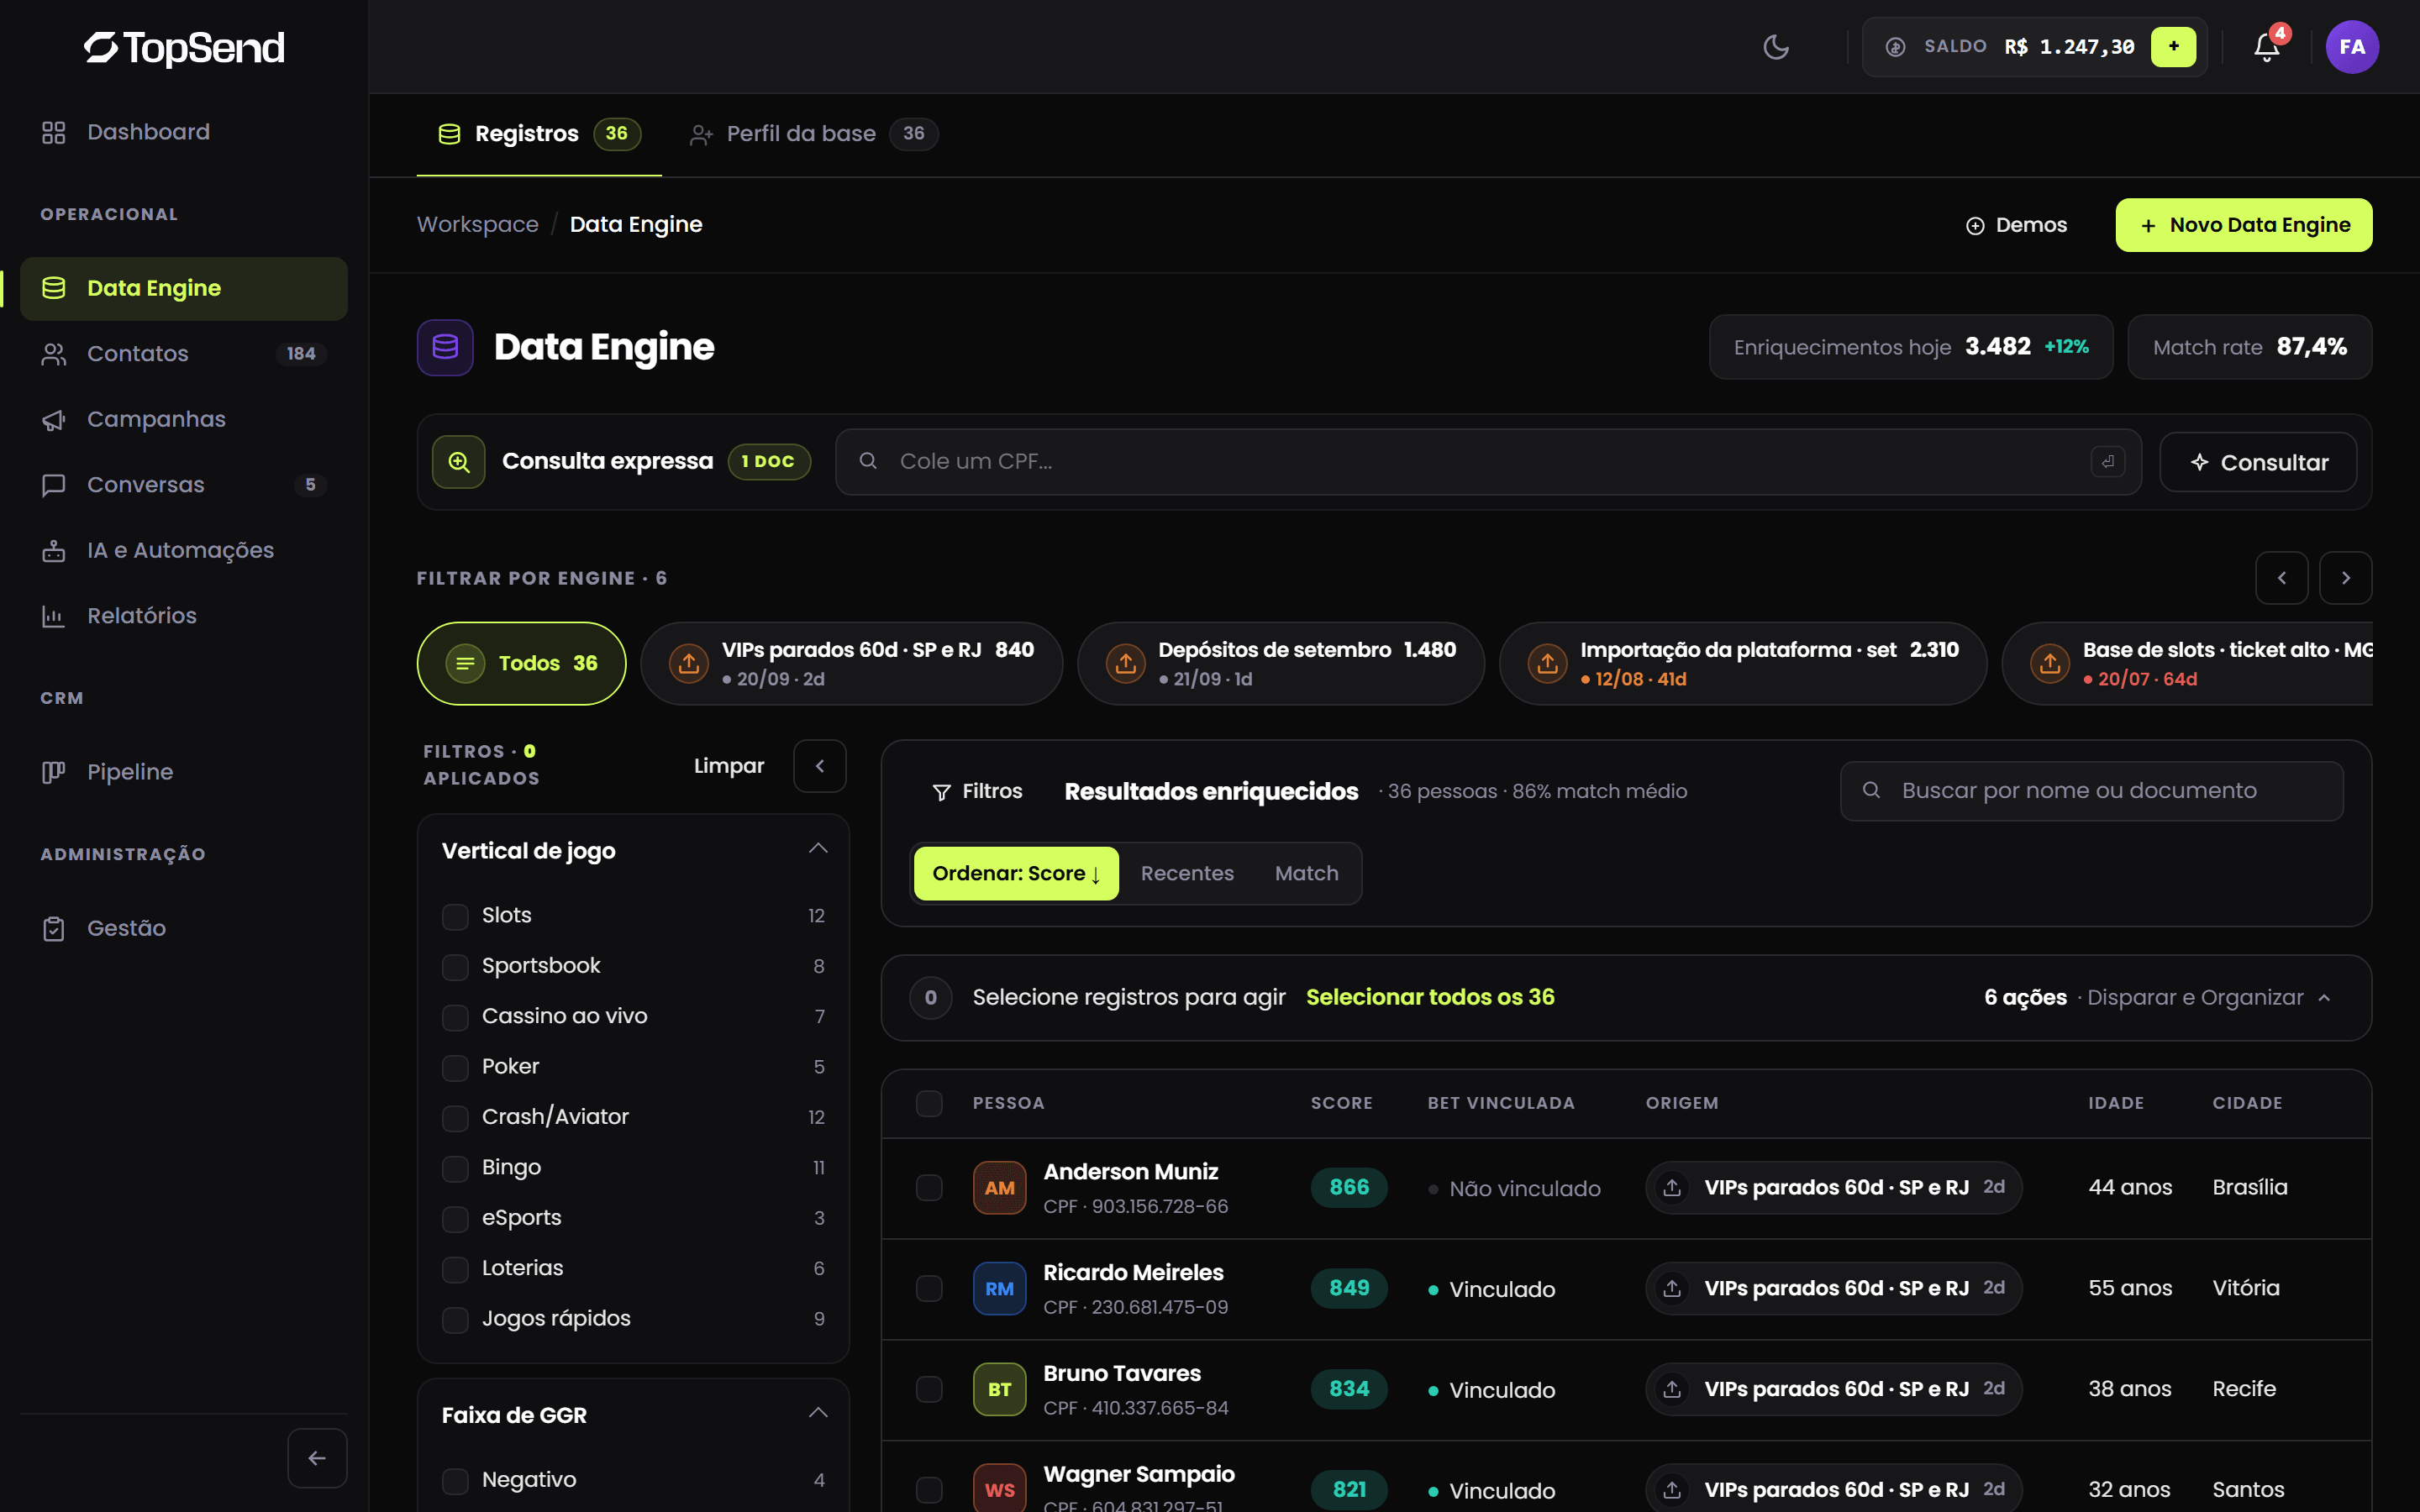Add balance with the plus icon
The width and height of the screenshot is (2420, 1512).
click(2173, 47)
